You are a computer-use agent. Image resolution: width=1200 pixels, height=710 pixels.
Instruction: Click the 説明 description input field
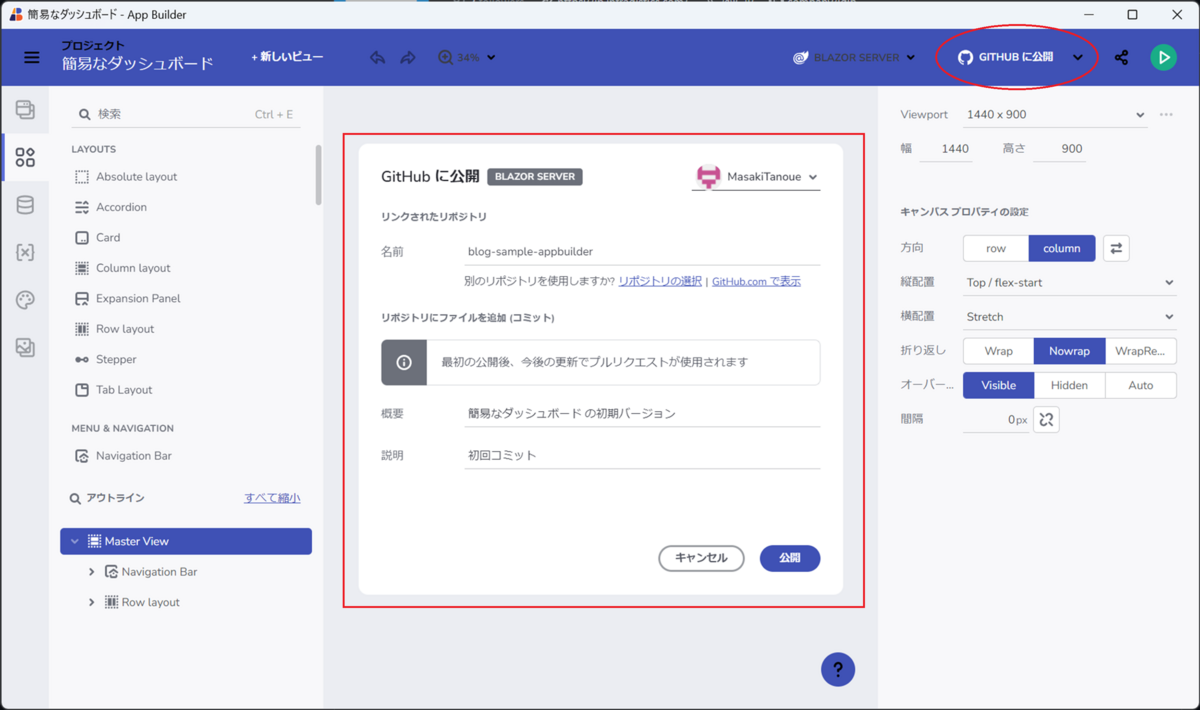click(642, 456)
